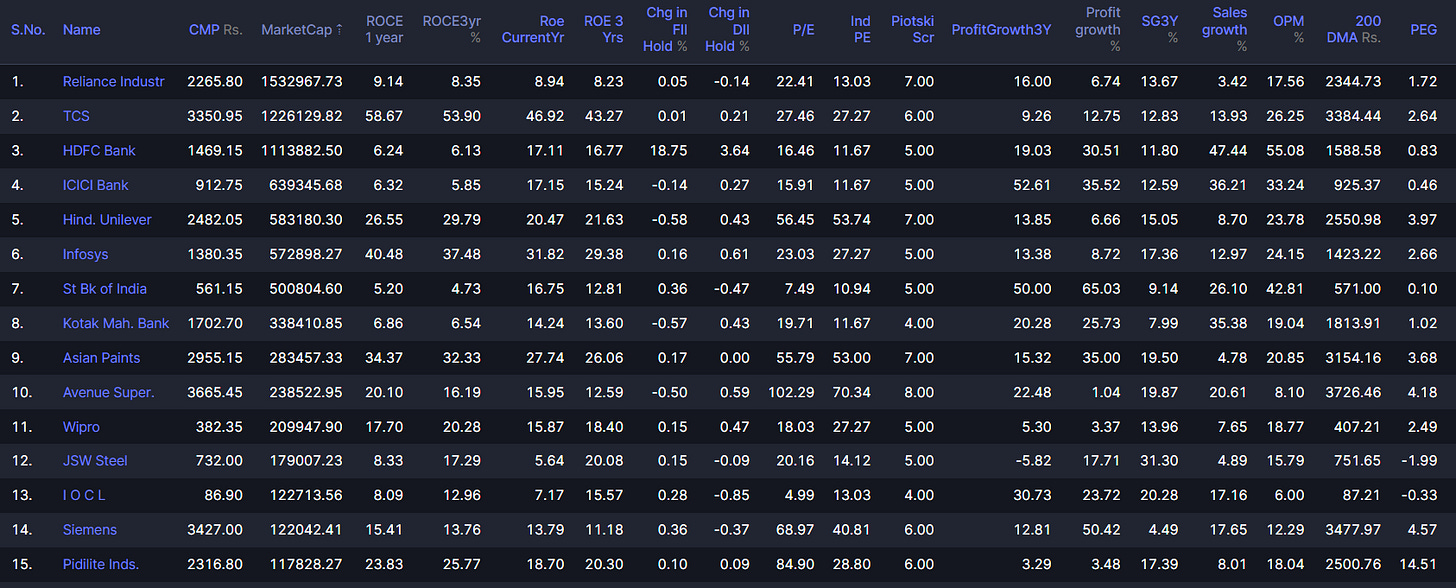Open the Avenue Super. company link

click(x=108, y=392)
